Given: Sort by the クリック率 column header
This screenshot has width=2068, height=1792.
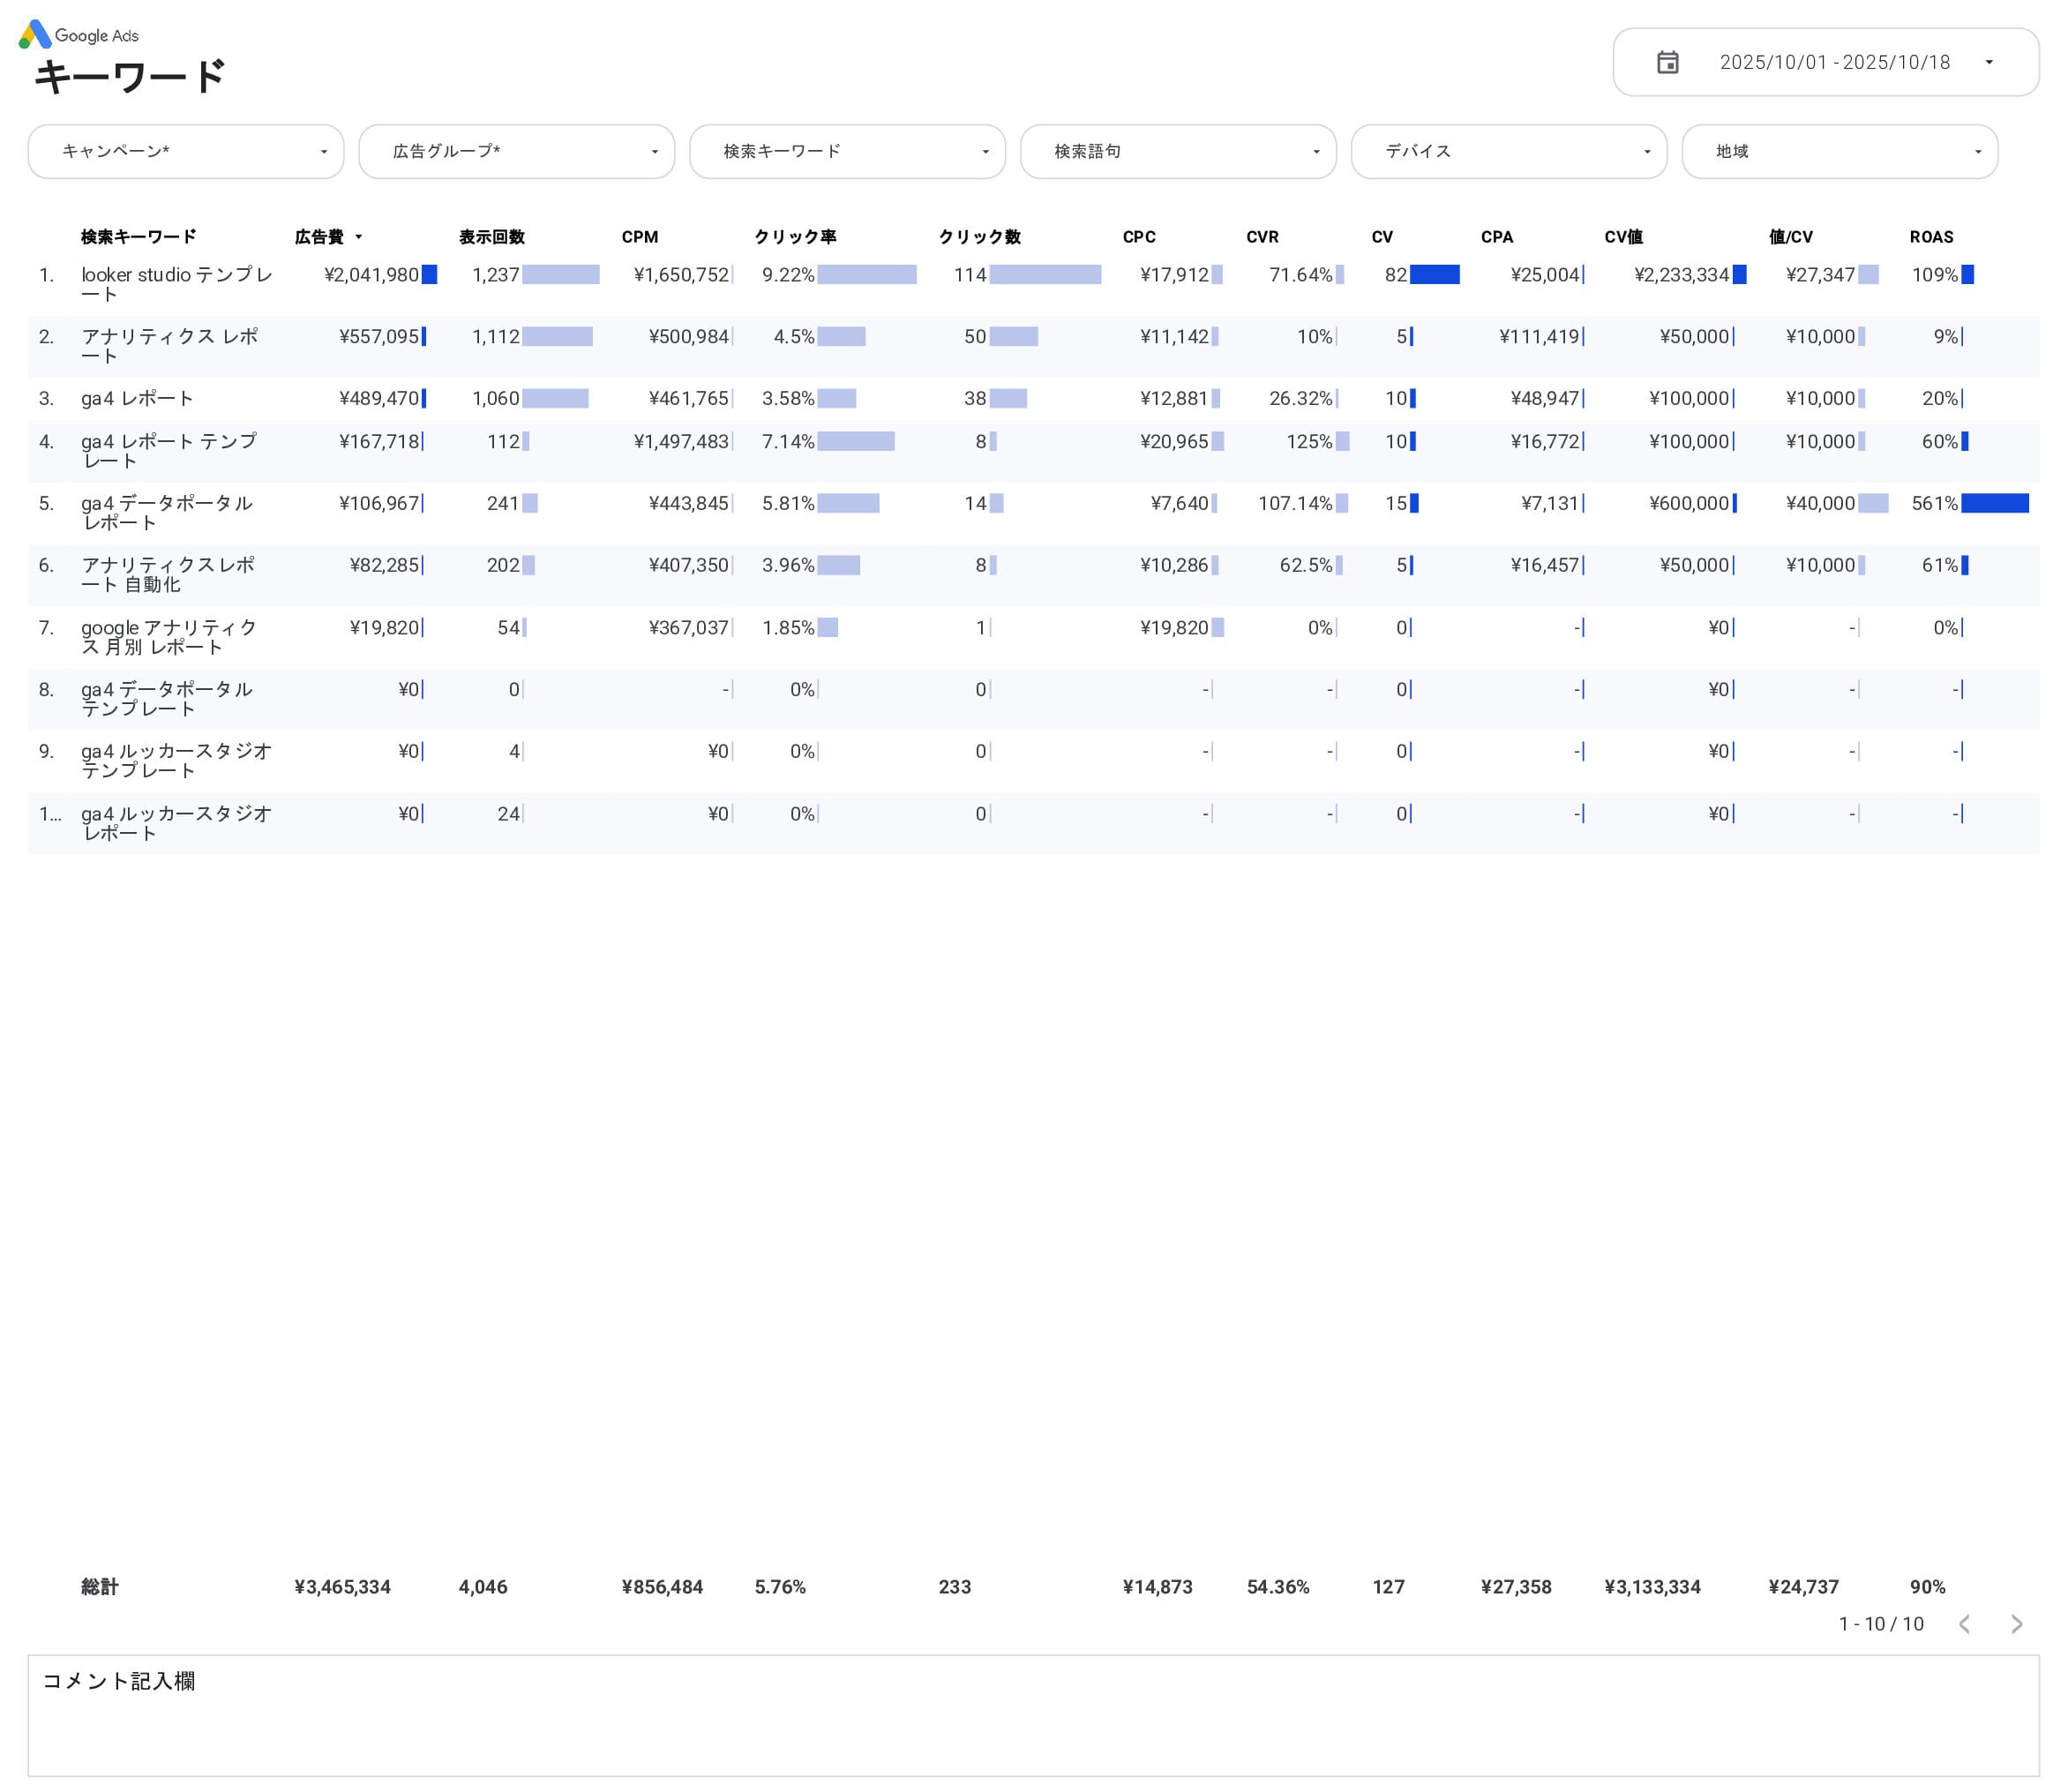Looking at the screenshot, I should pos(794,237).
